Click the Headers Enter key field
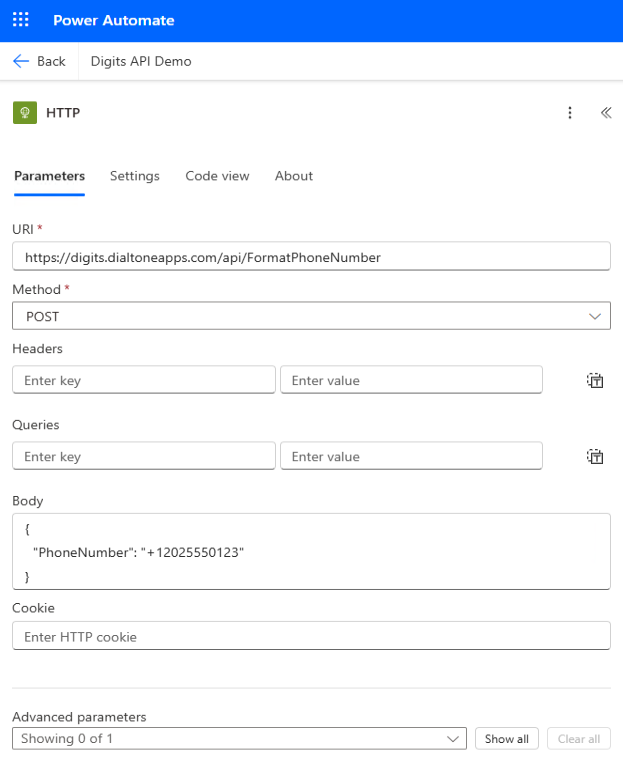623x762 pixels. [144, 380]
